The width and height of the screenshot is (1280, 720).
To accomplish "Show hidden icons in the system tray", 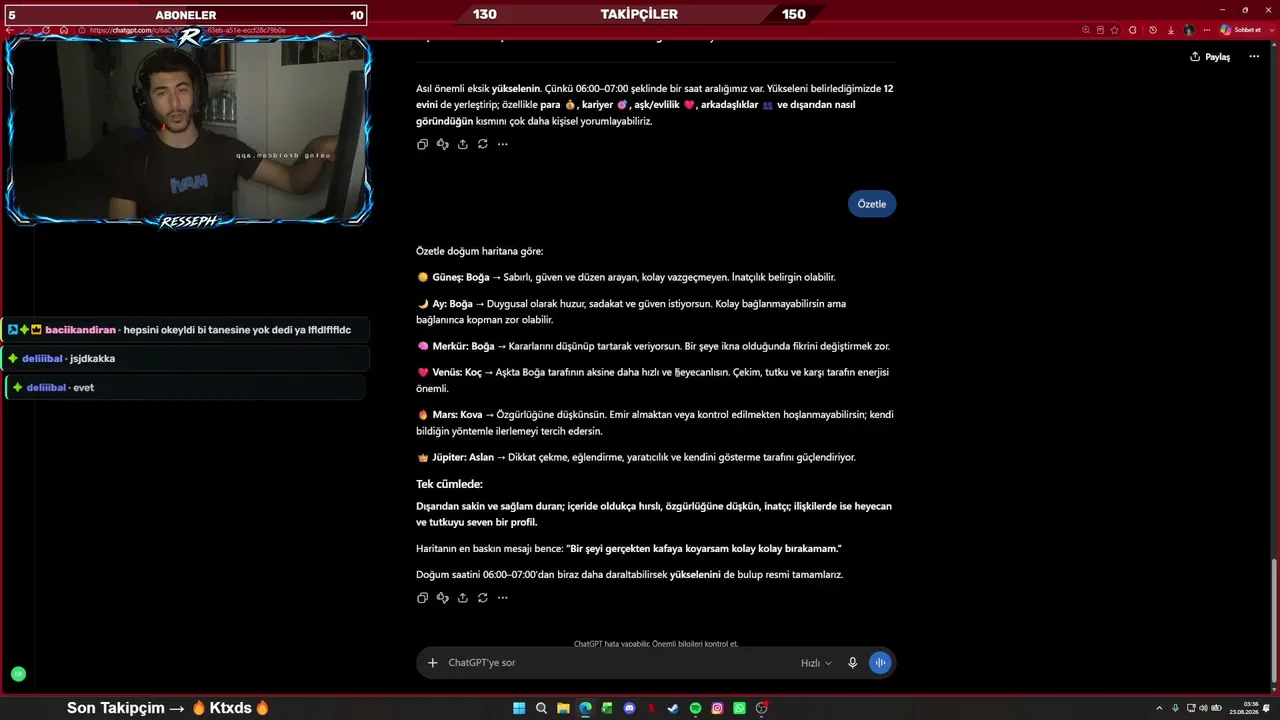I will (1160, 708).
